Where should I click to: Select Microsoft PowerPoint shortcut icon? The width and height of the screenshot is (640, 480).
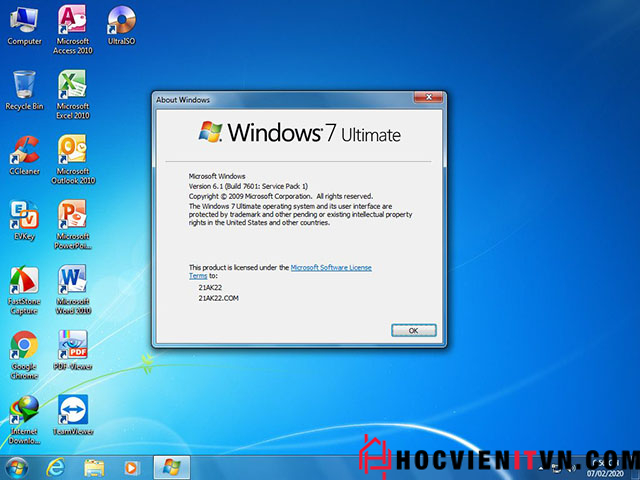point(73,224)
